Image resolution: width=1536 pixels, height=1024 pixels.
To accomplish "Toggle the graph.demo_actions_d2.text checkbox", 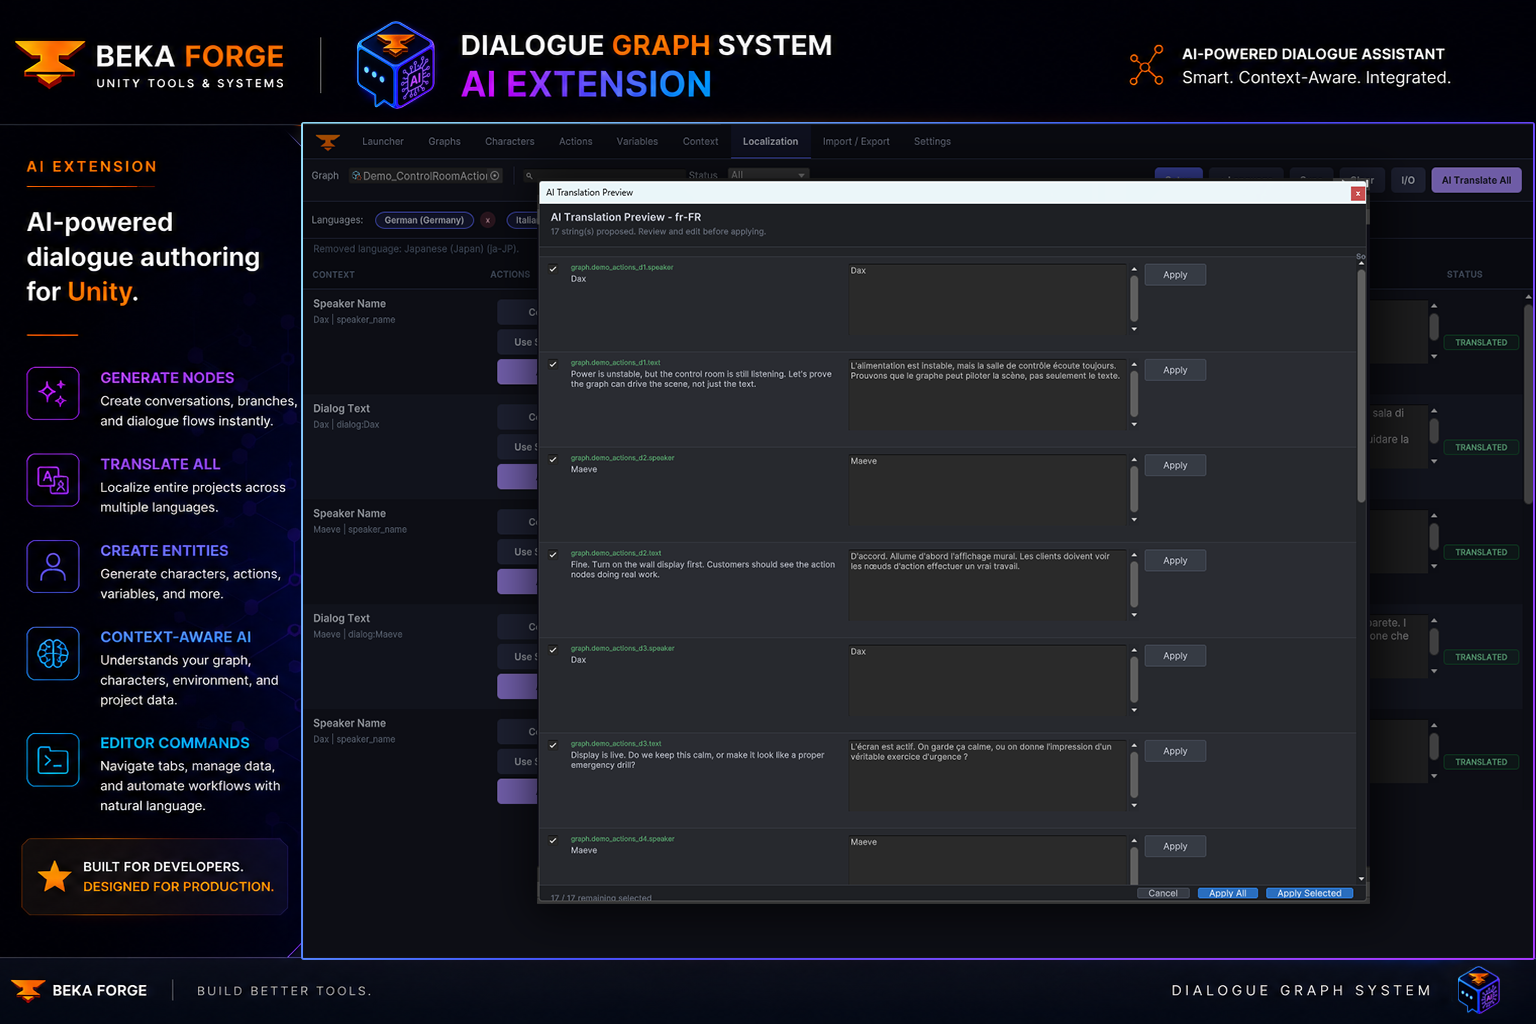I will coord(553,555).
